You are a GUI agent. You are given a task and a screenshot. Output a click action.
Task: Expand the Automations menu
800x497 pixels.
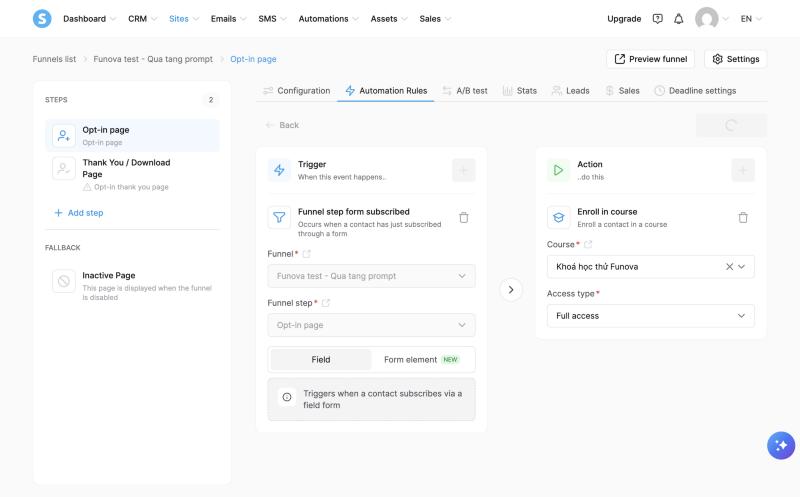tap(328, 19)
